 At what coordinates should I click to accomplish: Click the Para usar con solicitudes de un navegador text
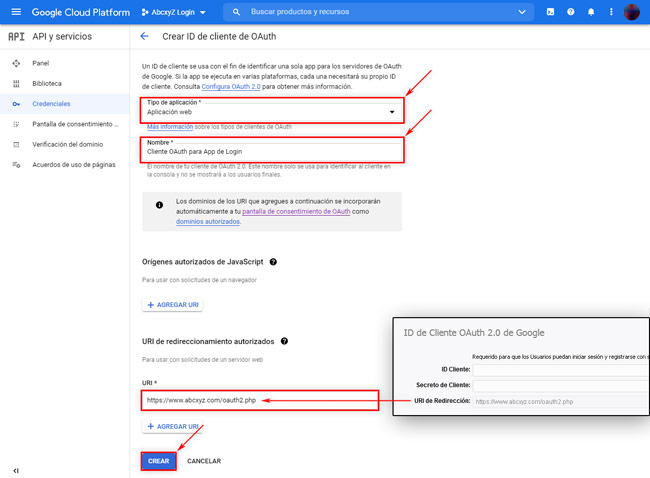click(199, 280)
